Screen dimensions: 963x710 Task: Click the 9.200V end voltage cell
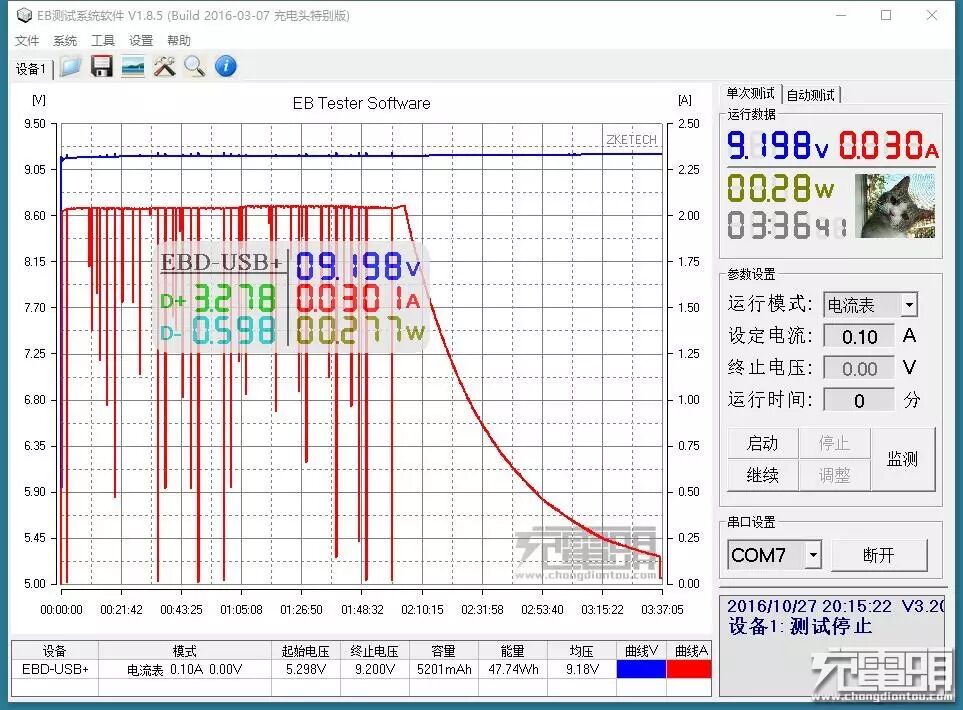[375, 669]
